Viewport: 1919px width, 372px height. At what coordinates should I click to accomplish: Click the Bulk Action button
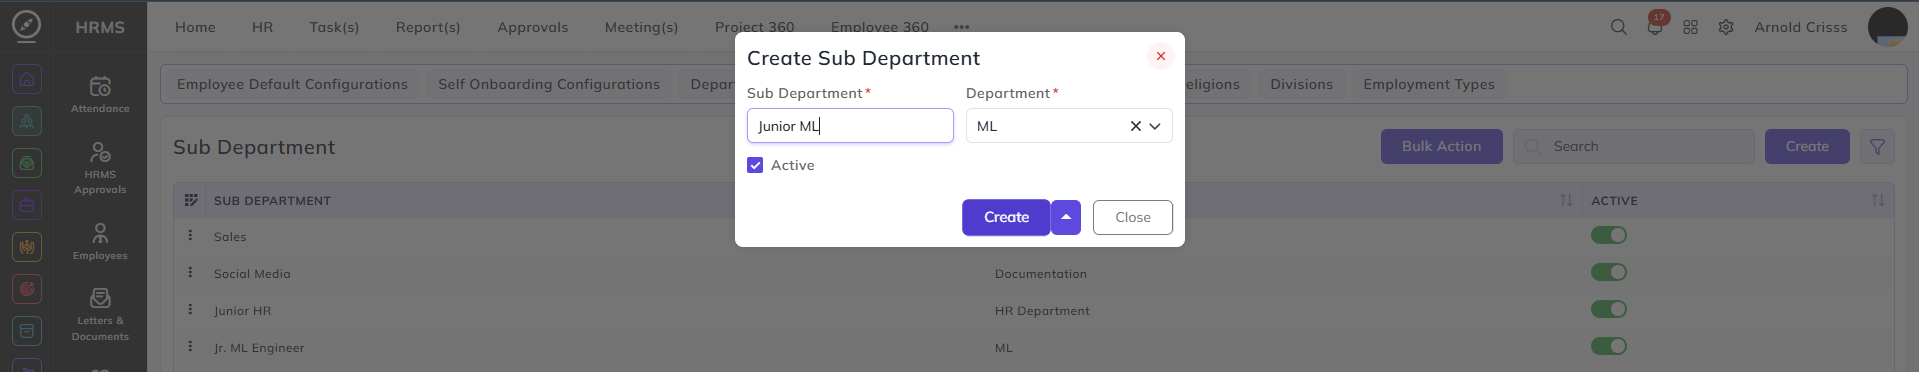[x=1441, y=146]
